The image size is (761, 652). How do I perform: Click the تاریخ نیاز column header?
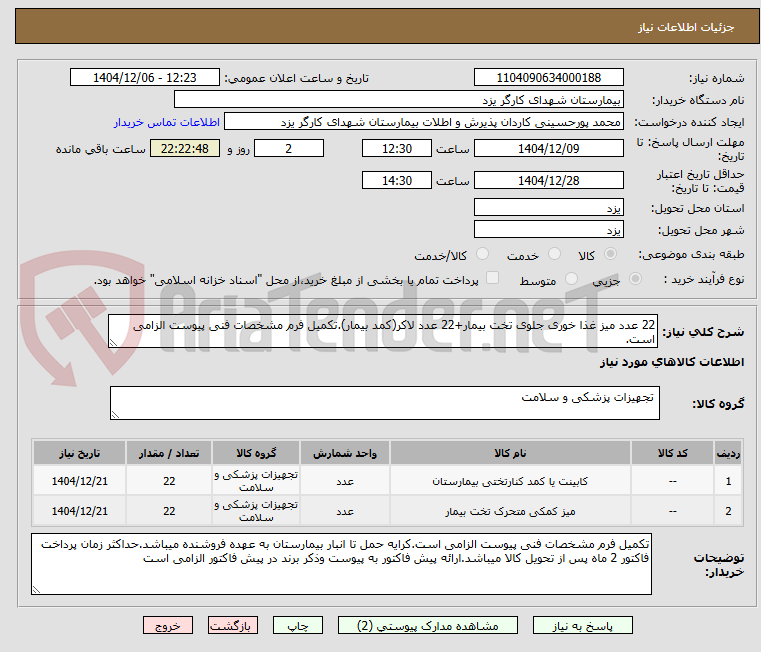pos(80,453)
